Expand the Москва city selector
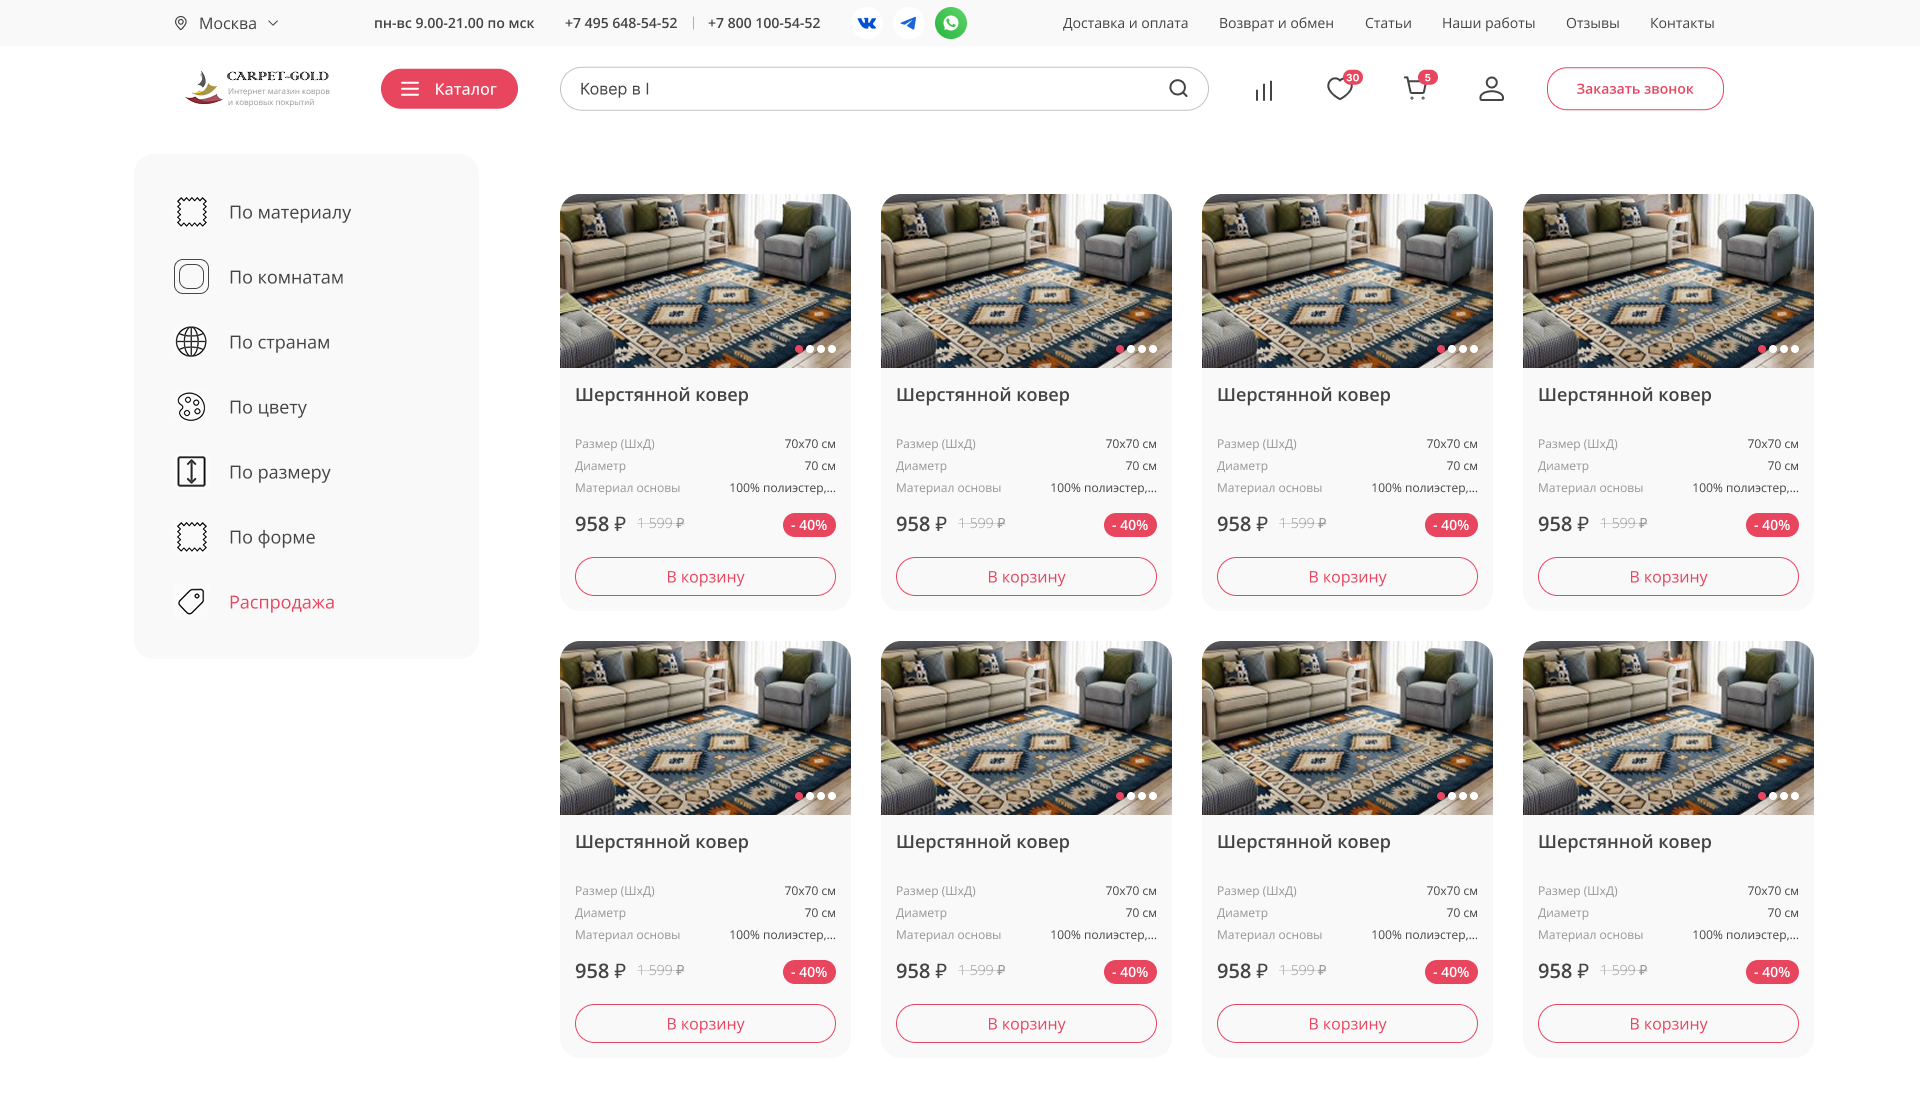 click(x=227, y=23)
